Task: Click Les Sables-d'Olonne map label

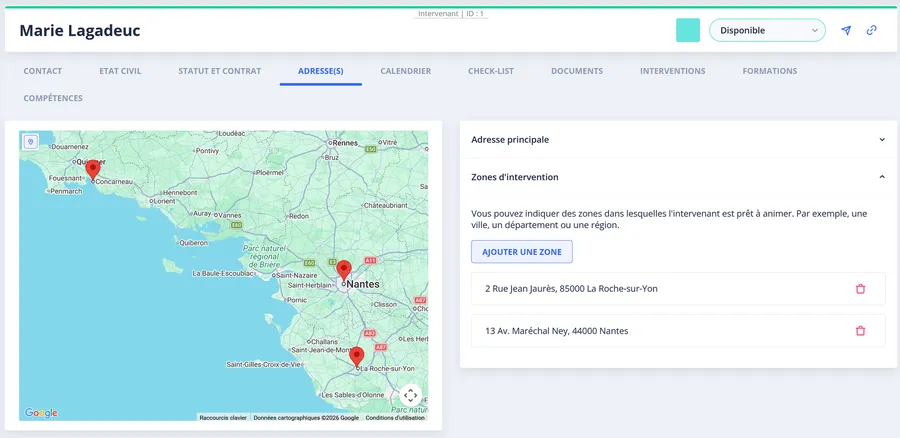Action: (x=353, y=395)
